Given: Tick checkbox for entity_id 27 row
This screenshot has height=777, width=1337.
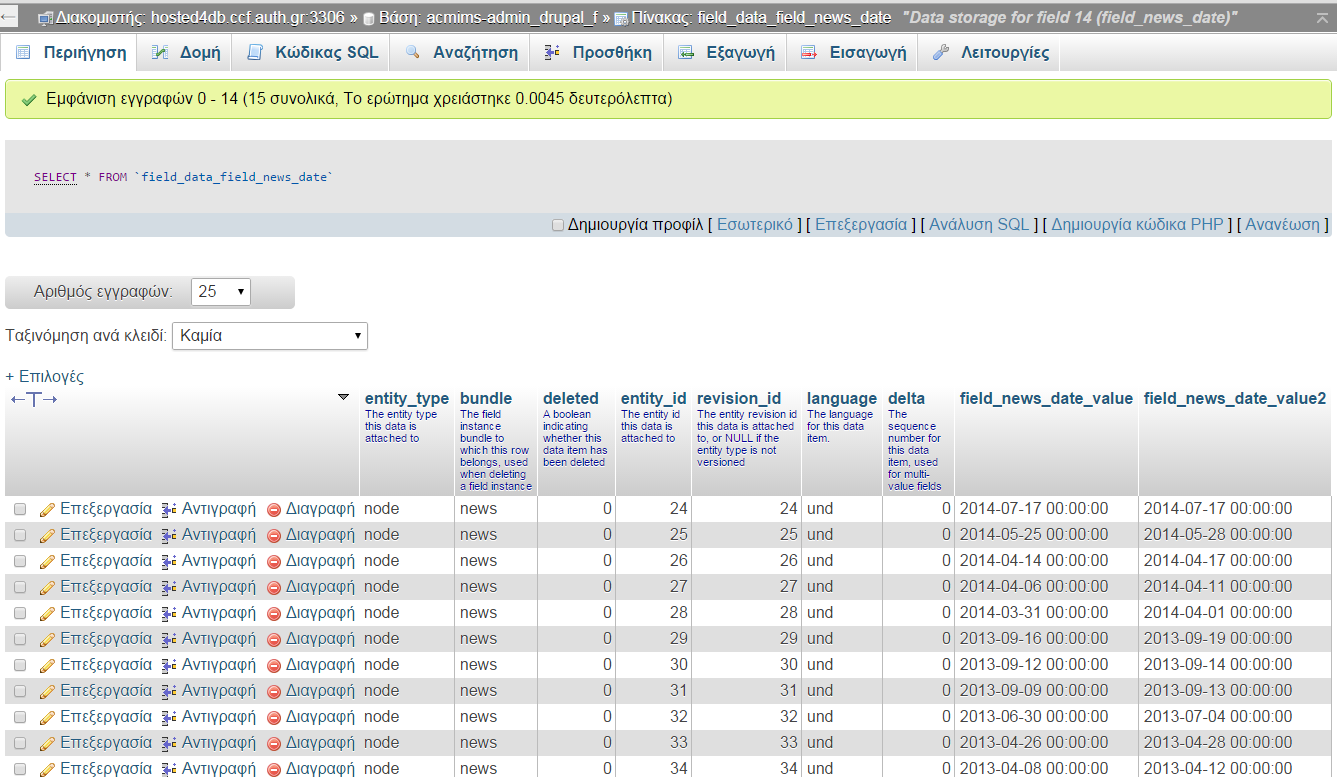Looking at the screenshot, I should [x=20, y=587].
